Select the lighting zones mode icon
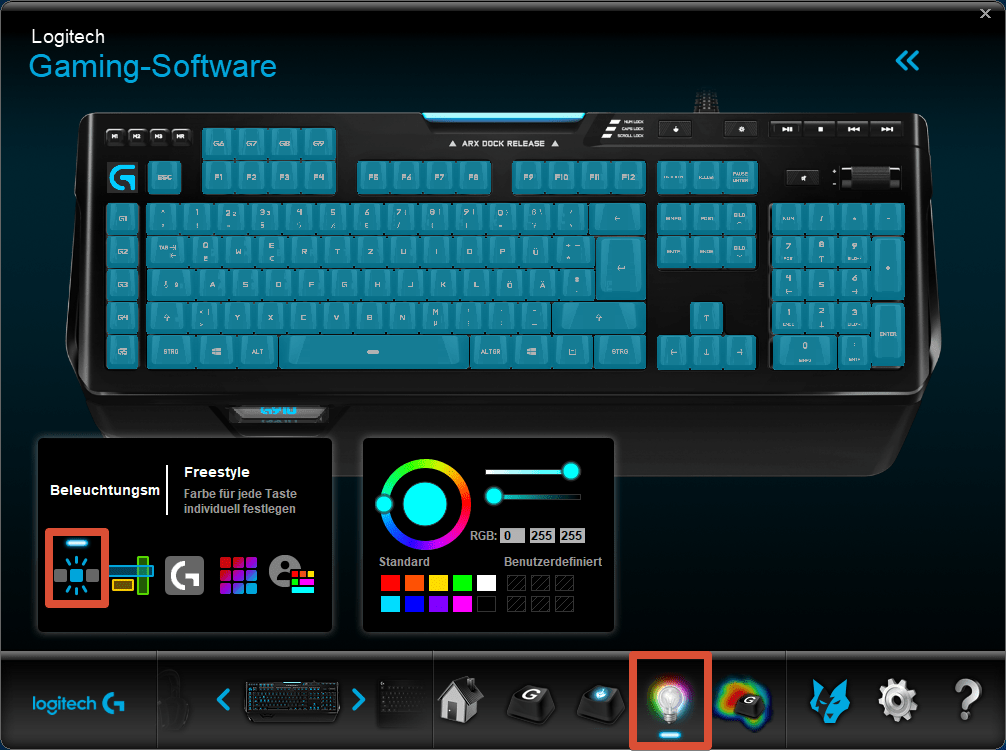Screen dimensions: 1006x754 pos(132,575)
